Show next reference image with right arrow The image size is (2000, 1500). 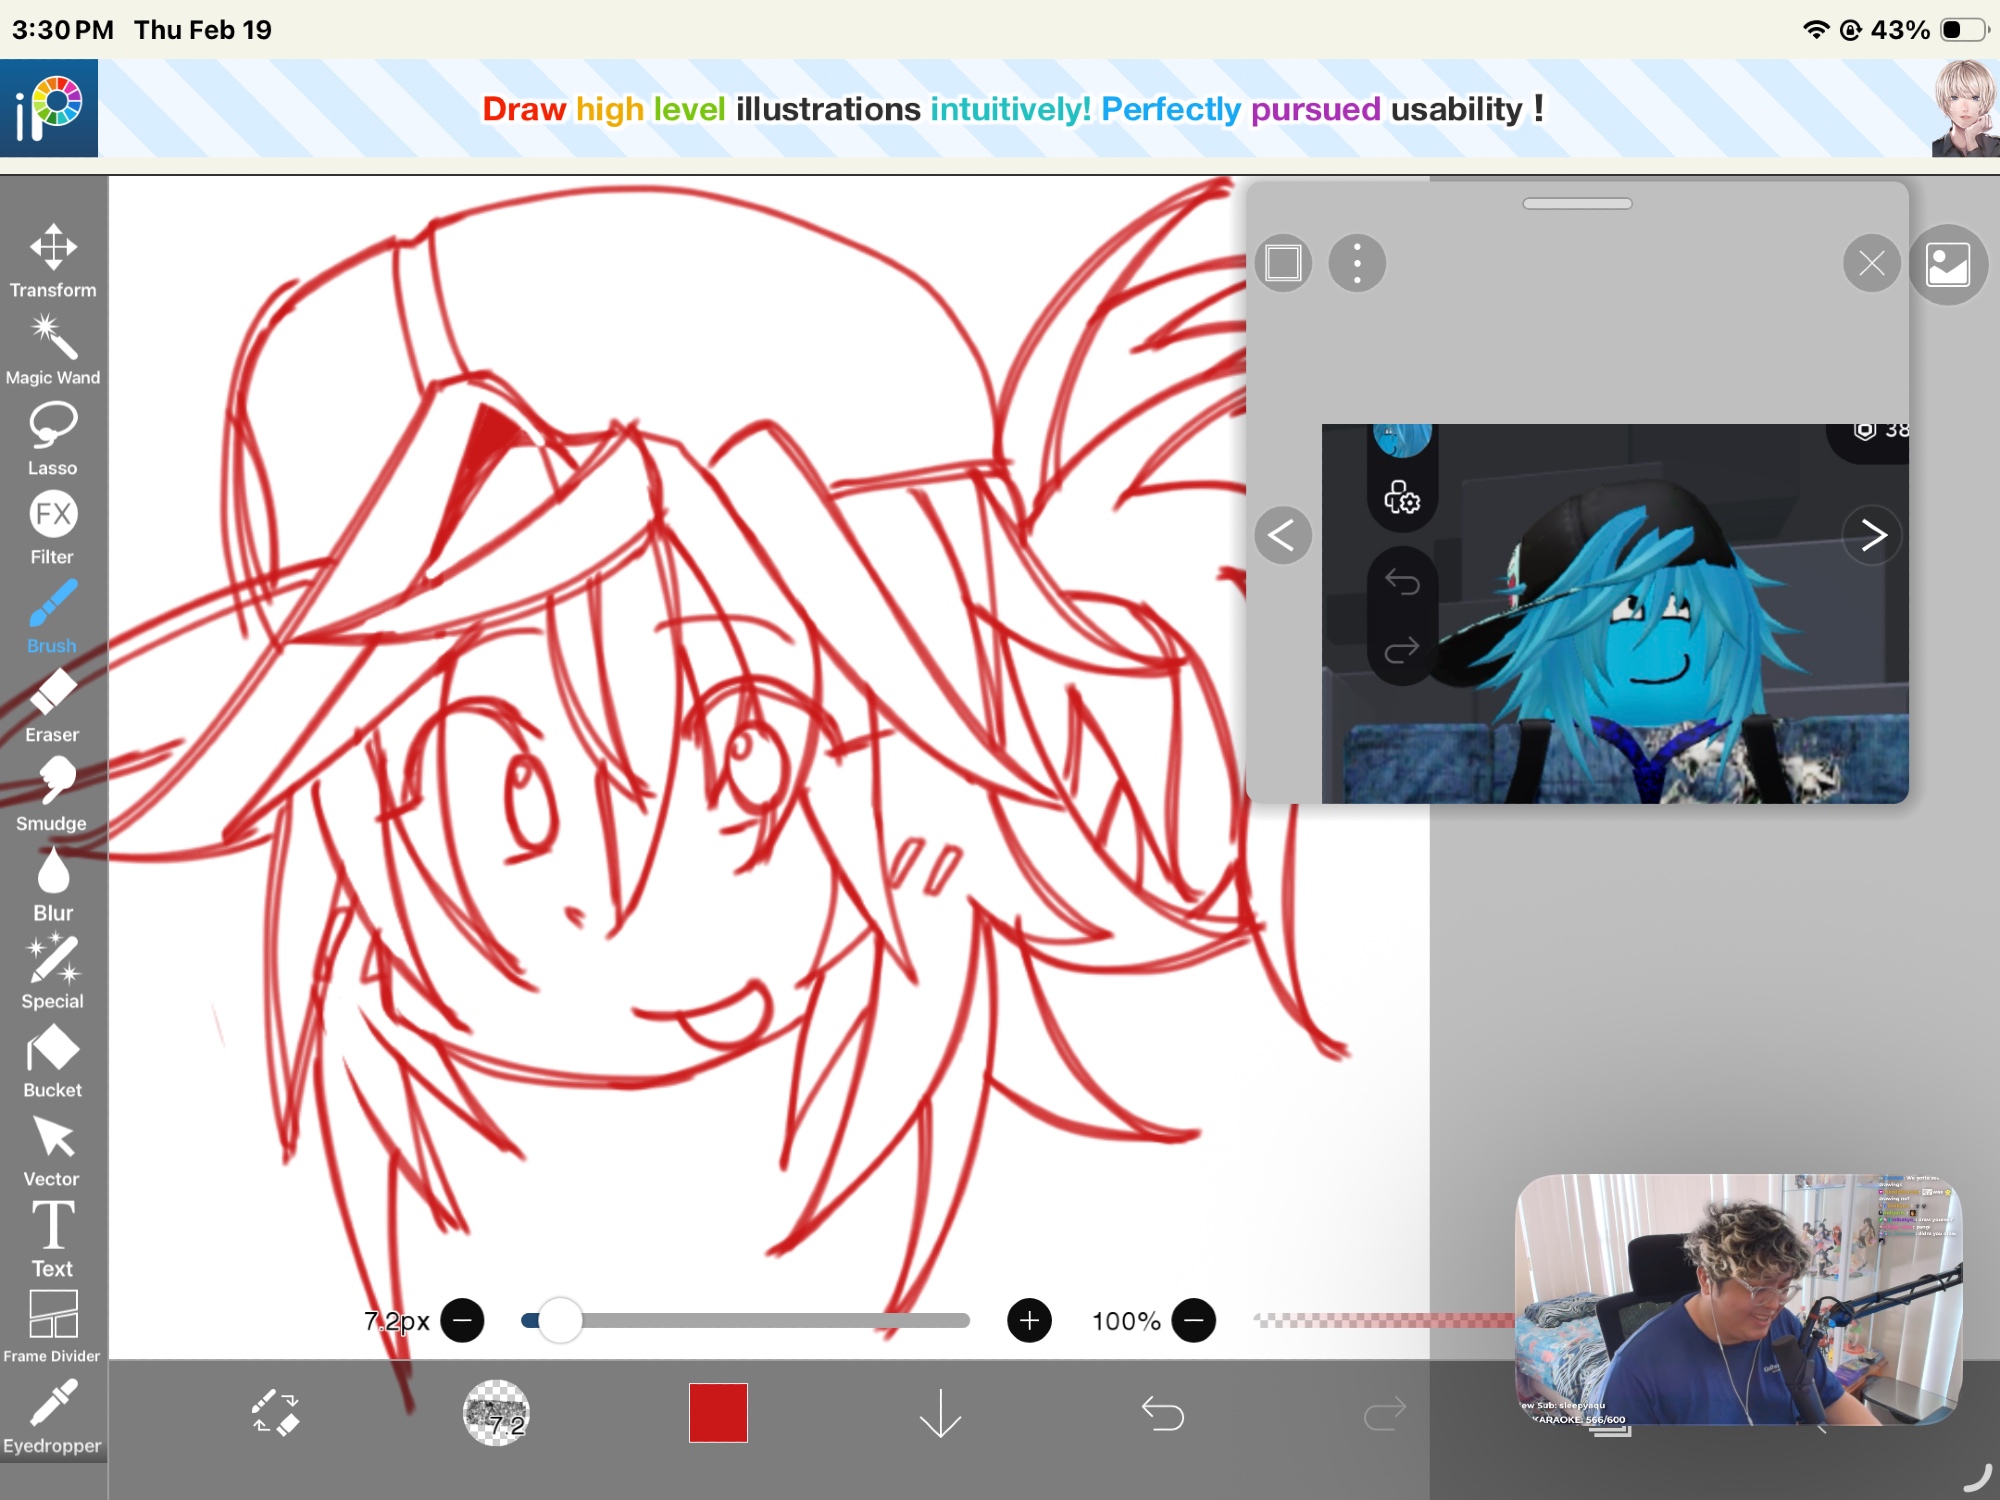click(x=1872, y=536)
